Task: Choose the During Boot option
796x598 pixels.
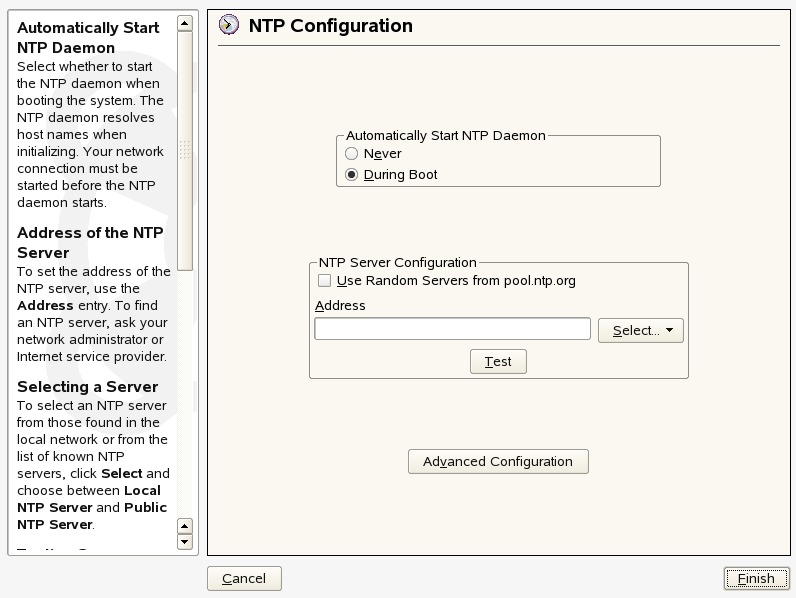Action: [x=351, y=174]
